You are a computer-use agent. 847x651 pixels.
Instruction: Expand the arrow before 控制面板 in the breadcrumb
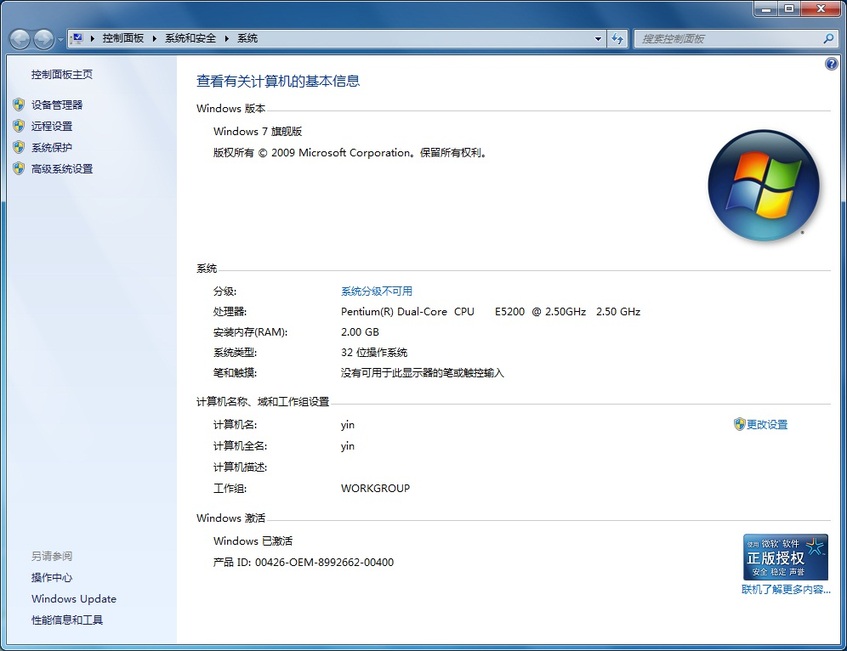click(92, 38)
